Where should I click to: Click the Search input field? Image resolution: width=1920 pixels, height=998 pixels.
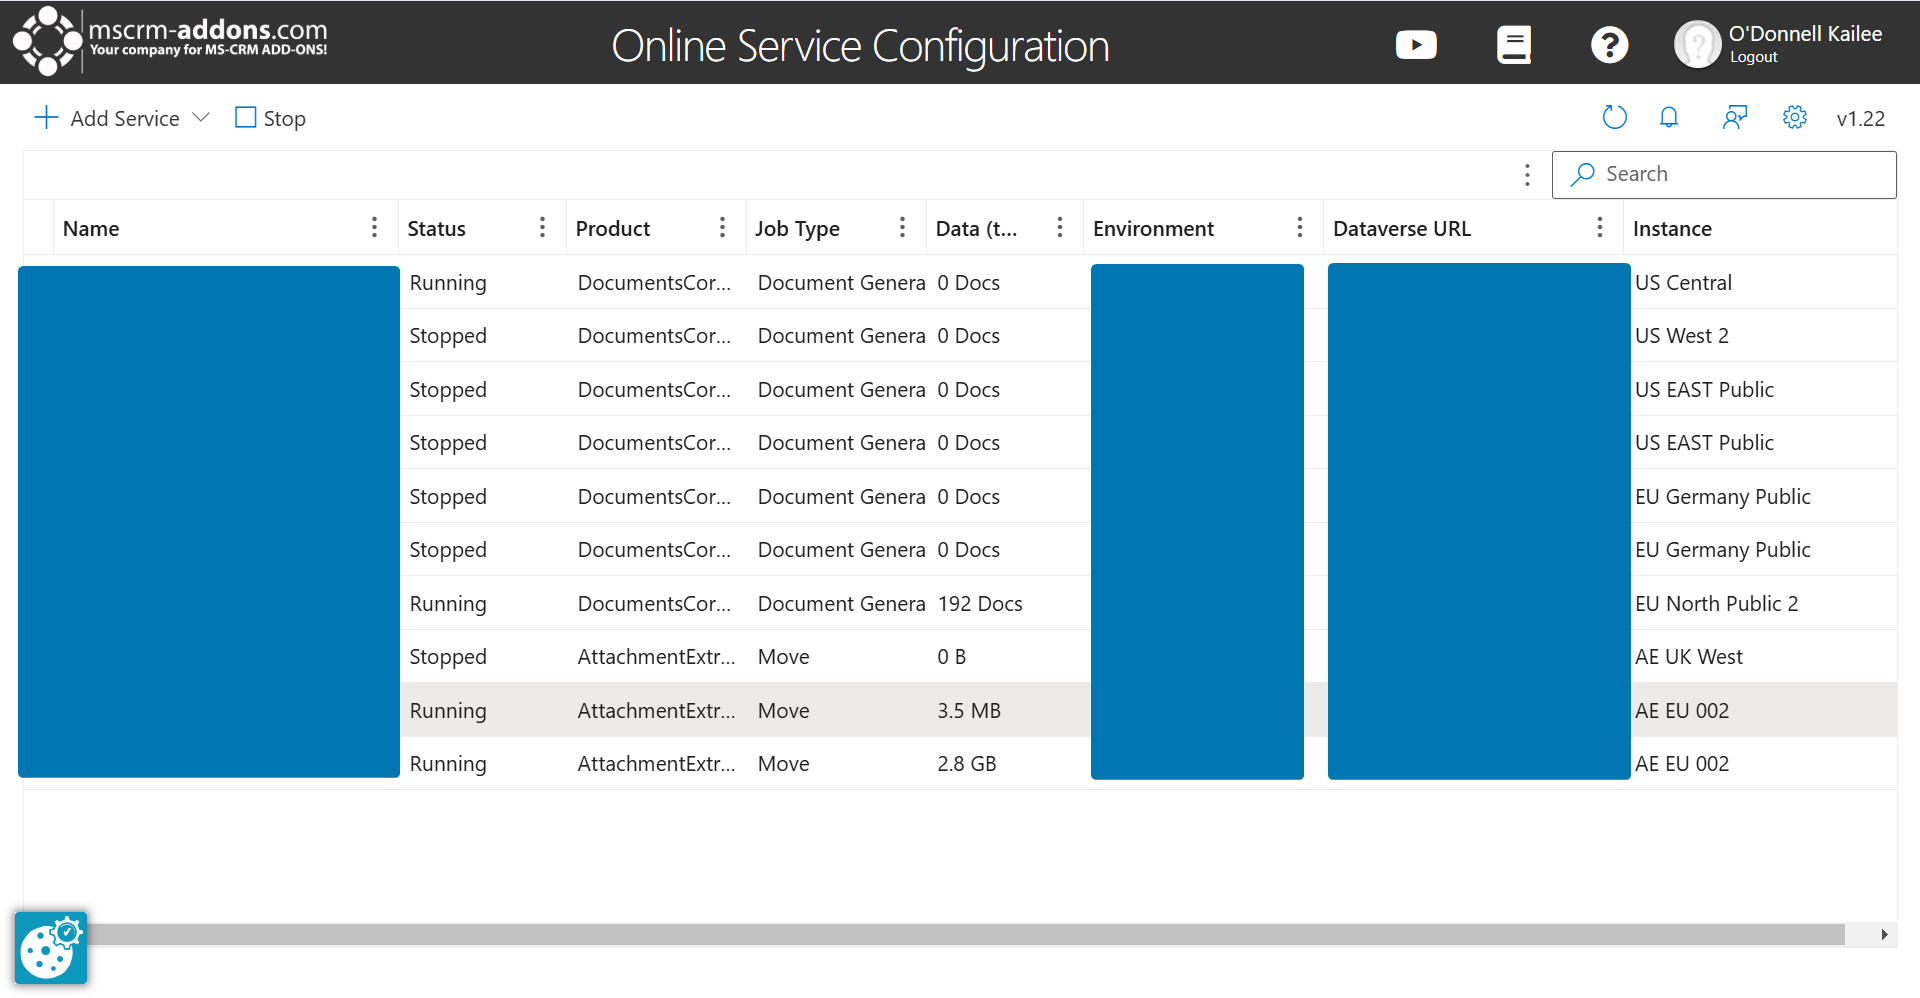pos(1724,175)
